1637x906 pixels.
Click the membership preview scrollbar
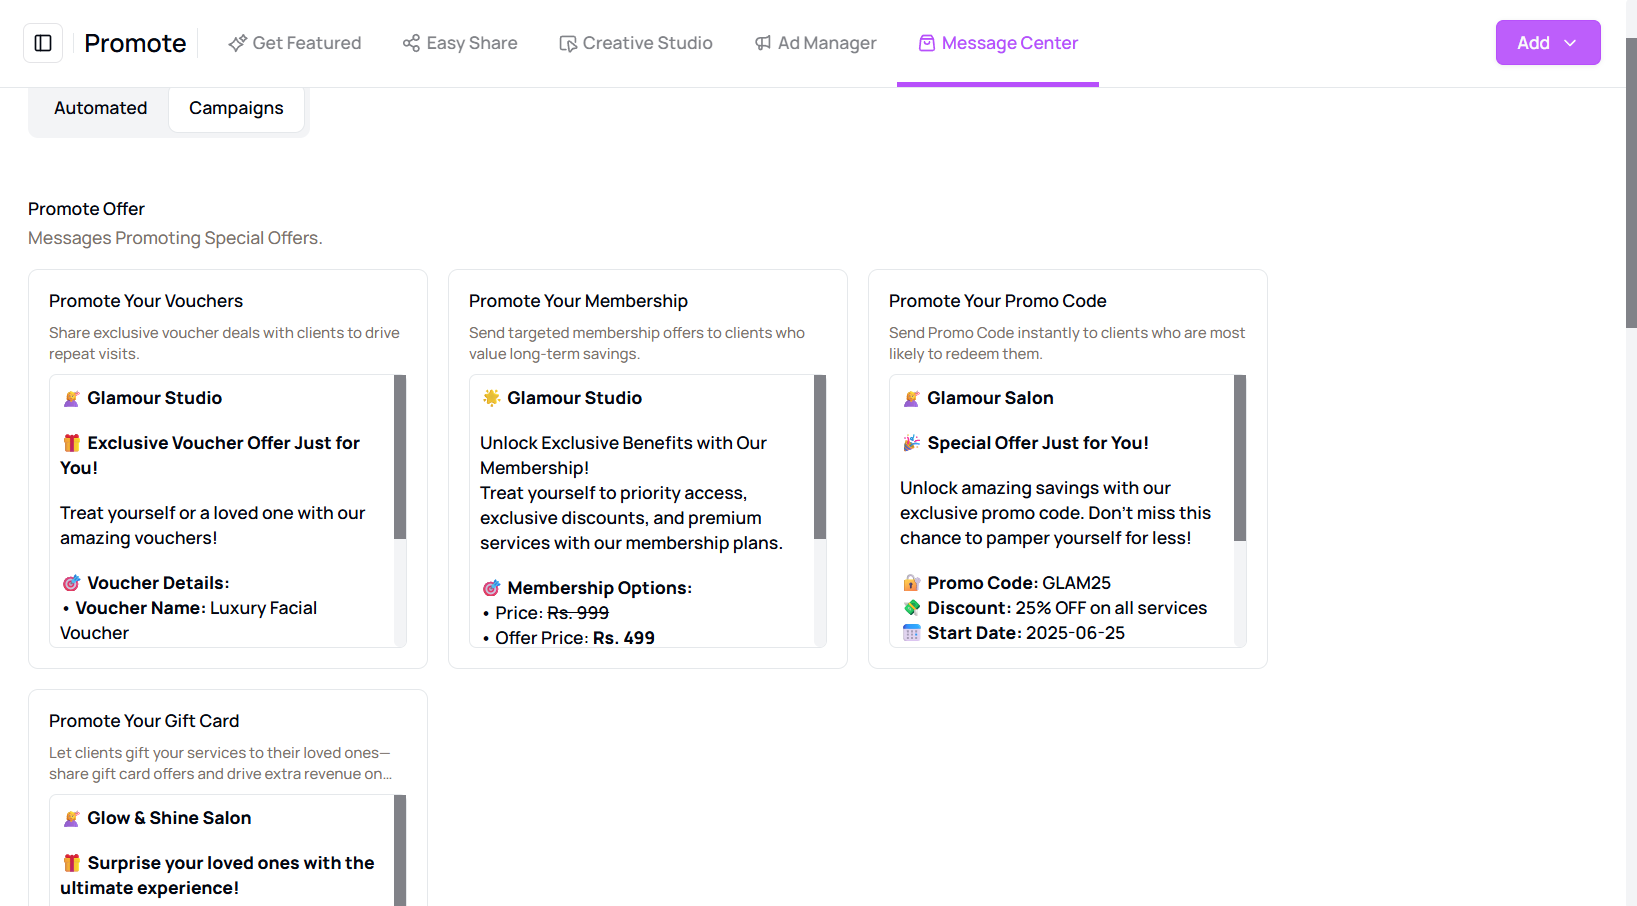pyautogui.click(x=820, y=457)
